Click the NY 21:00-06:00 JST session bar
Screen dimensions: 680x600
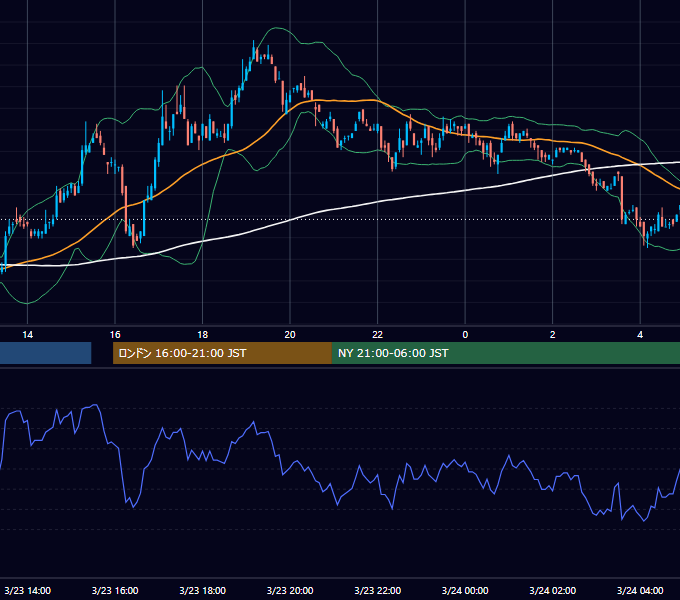(x=506, y=353)
